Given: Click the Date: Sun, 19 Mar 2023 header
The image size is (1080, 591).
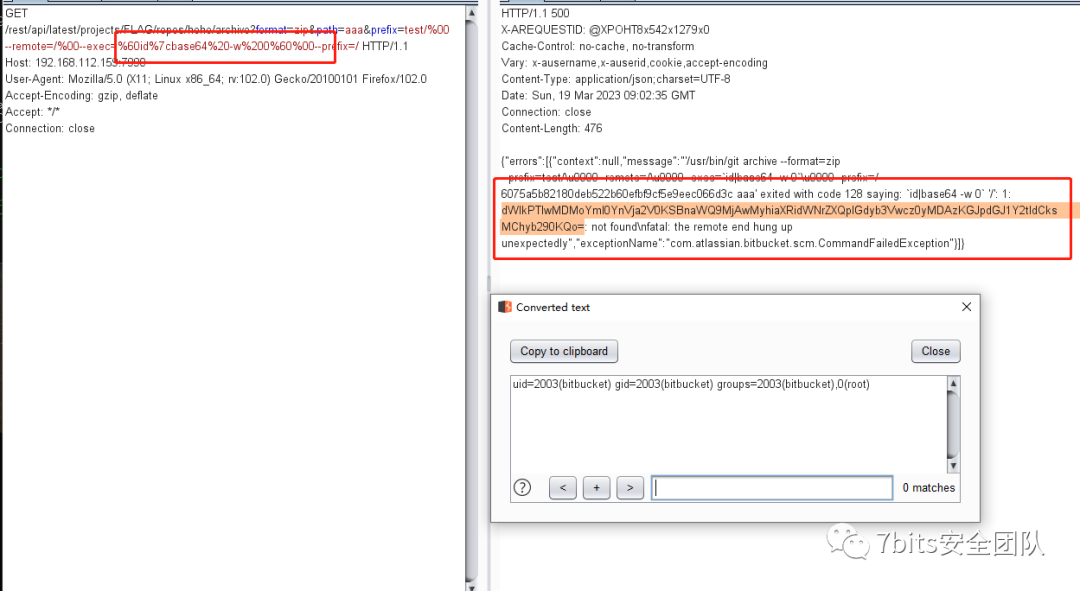Looking at the screenshot, I should pyautogui.click(x=598, y=96).
